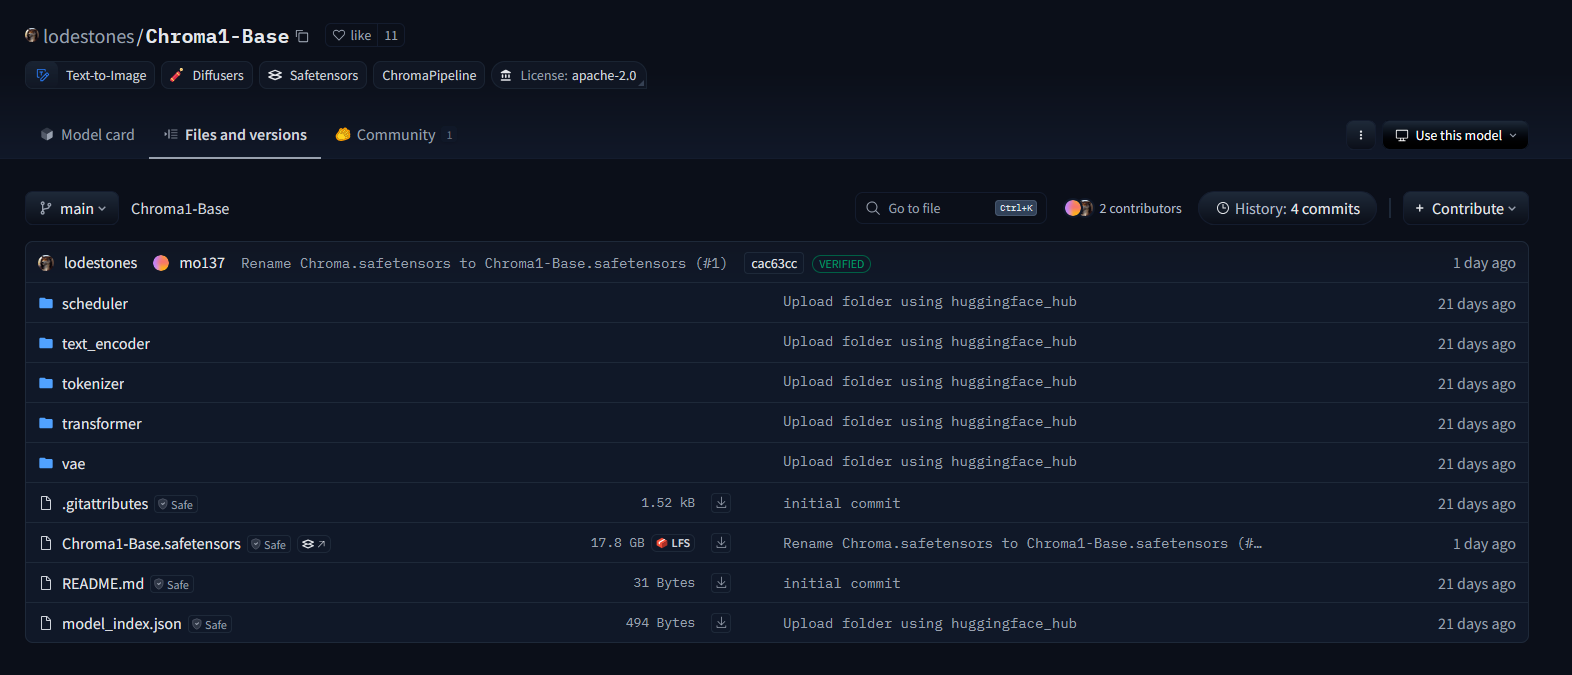Open the lodestones avatar in the page title
1572x675 pixels.
32,35
